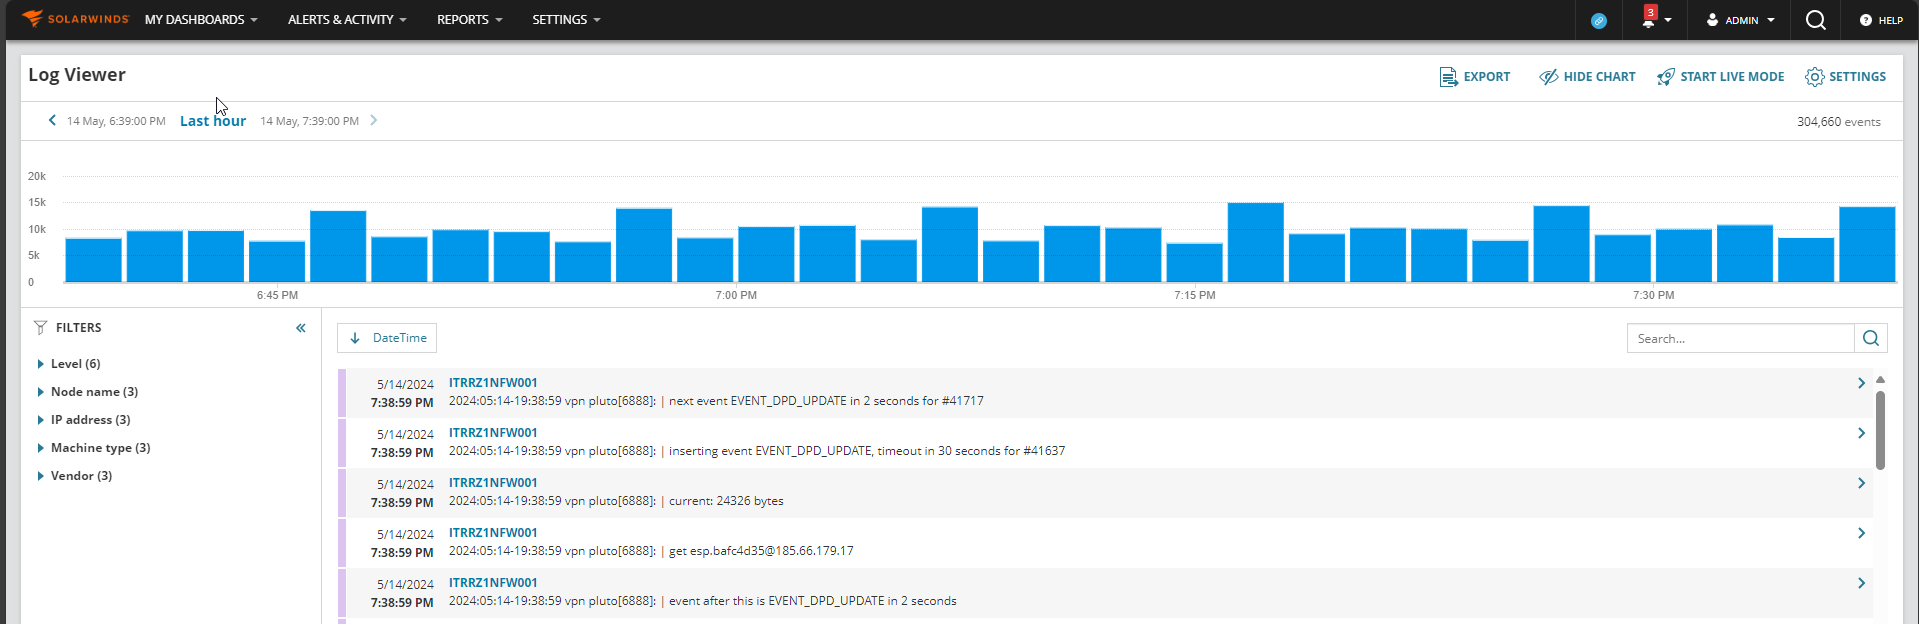Image resolution: width=1919 pixels, height=624 pixels.
Task: Expand the Level (6) filter
Action: click(69, 364)
